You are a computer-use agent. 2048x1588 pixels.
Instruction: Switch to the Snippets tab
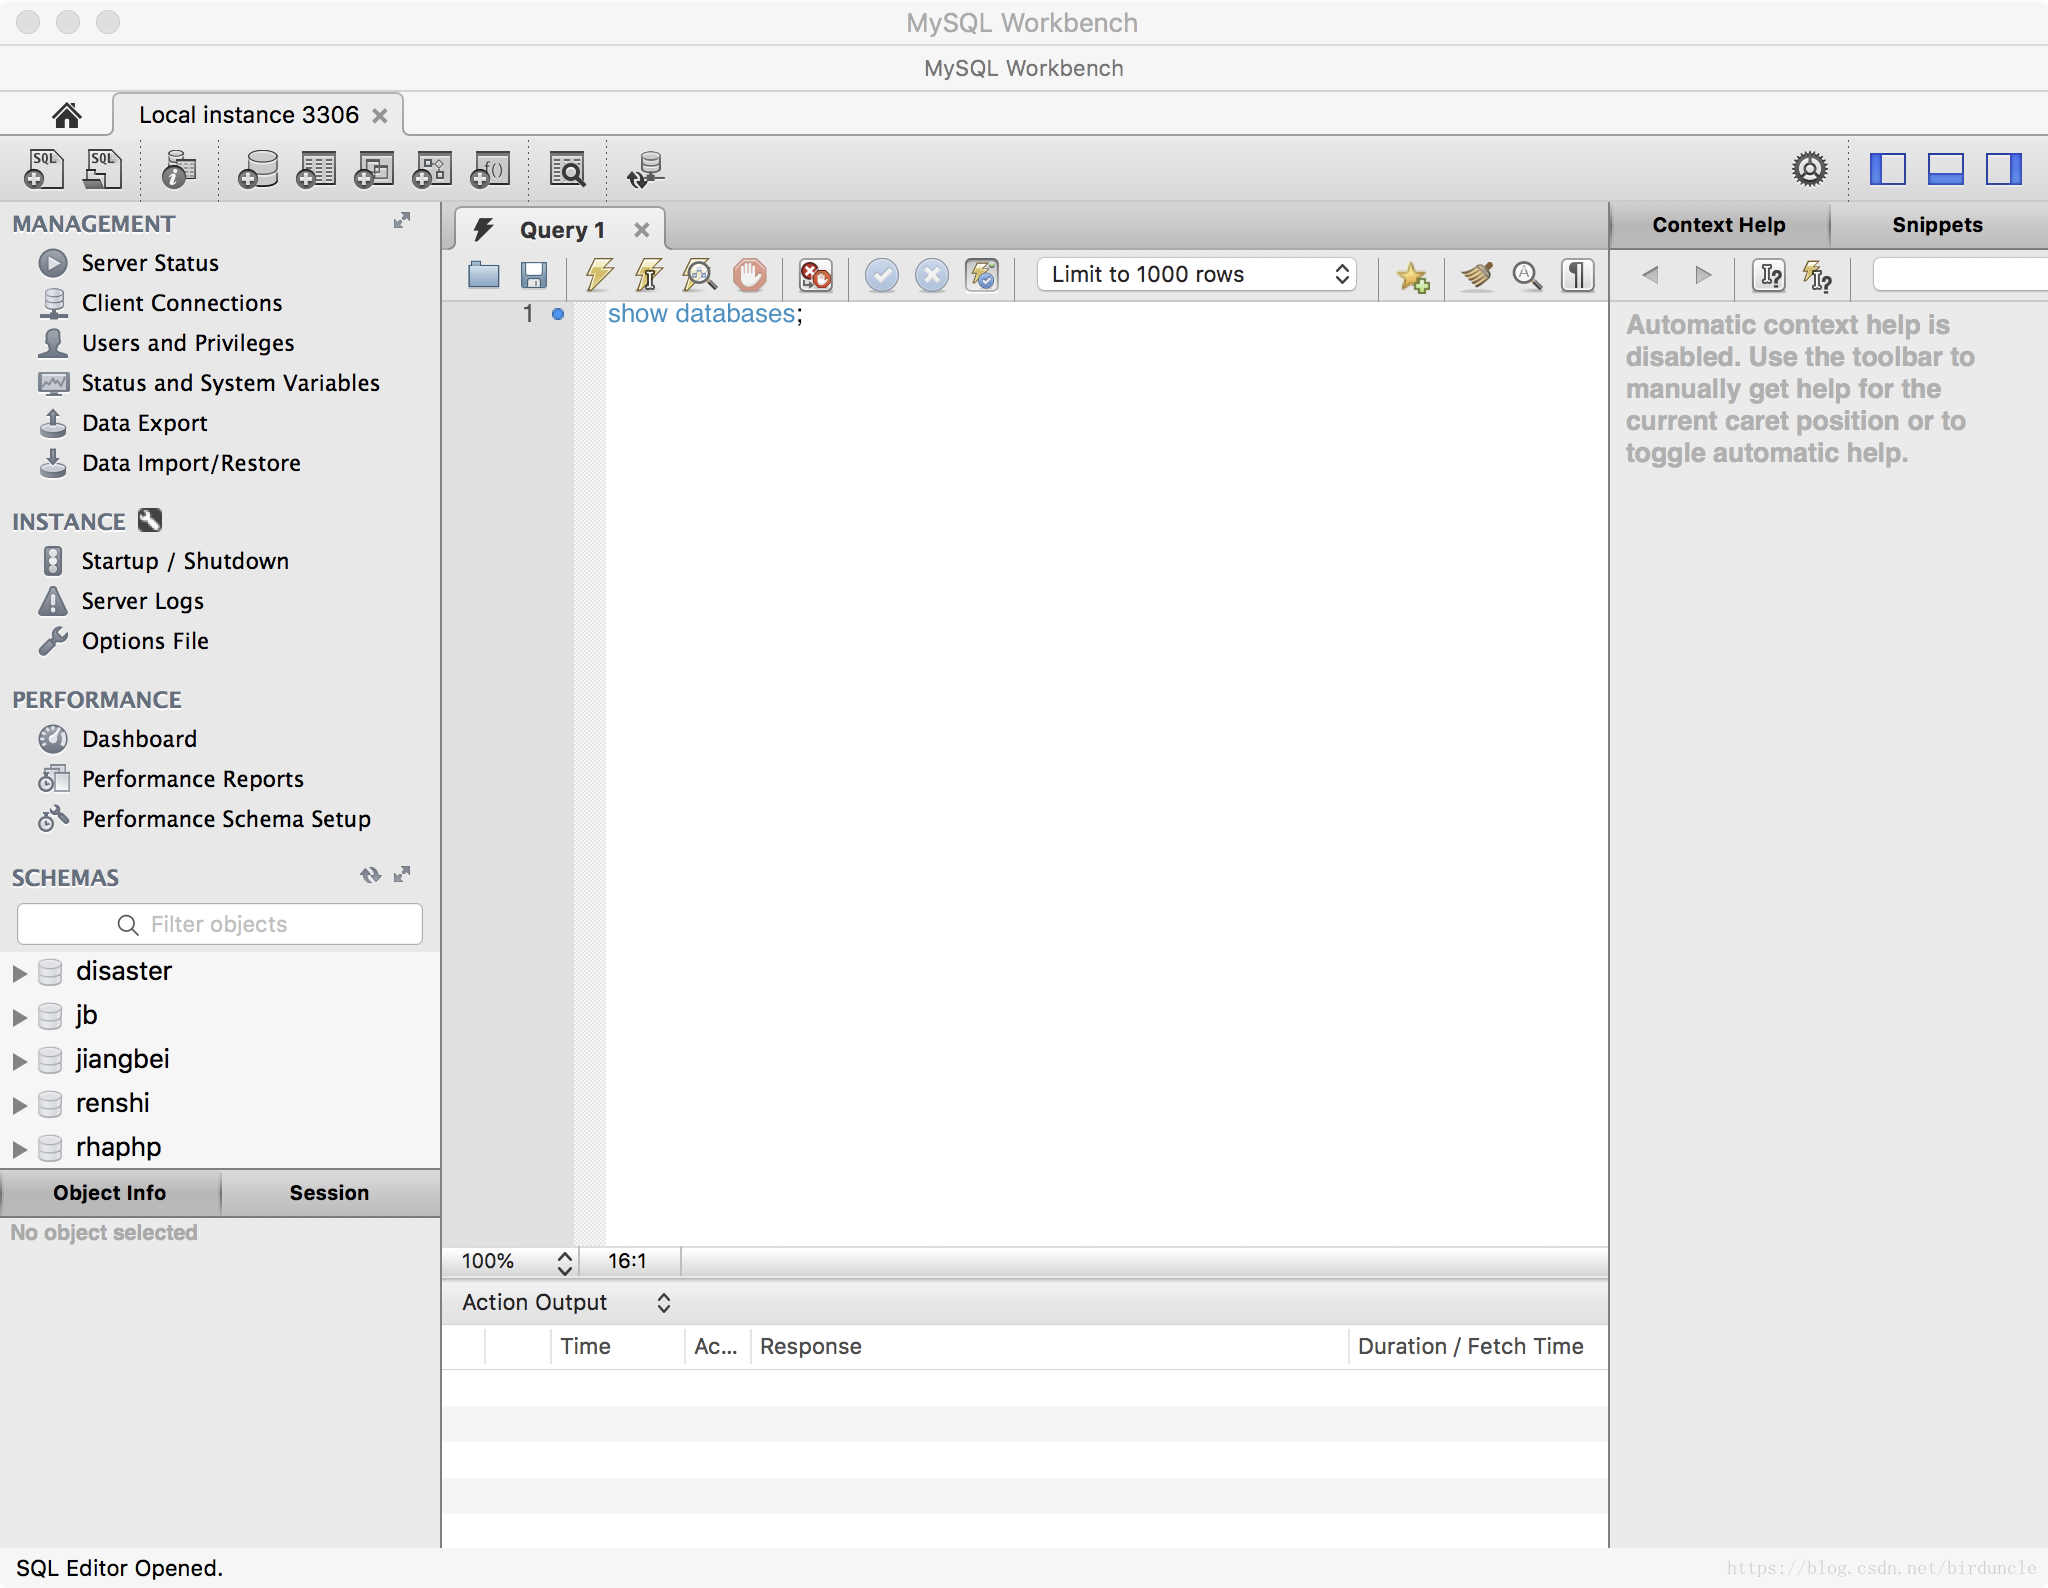(x=1936, y=225)
